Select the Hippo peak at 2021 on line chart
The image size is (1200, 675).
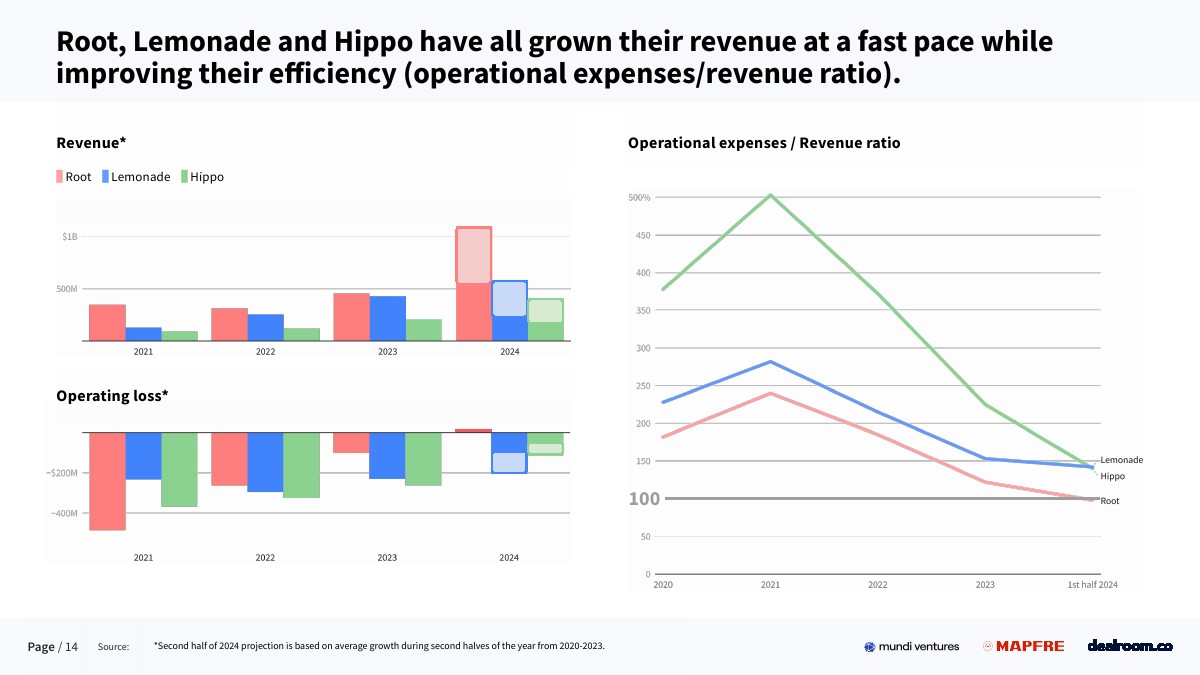[770, 195]
